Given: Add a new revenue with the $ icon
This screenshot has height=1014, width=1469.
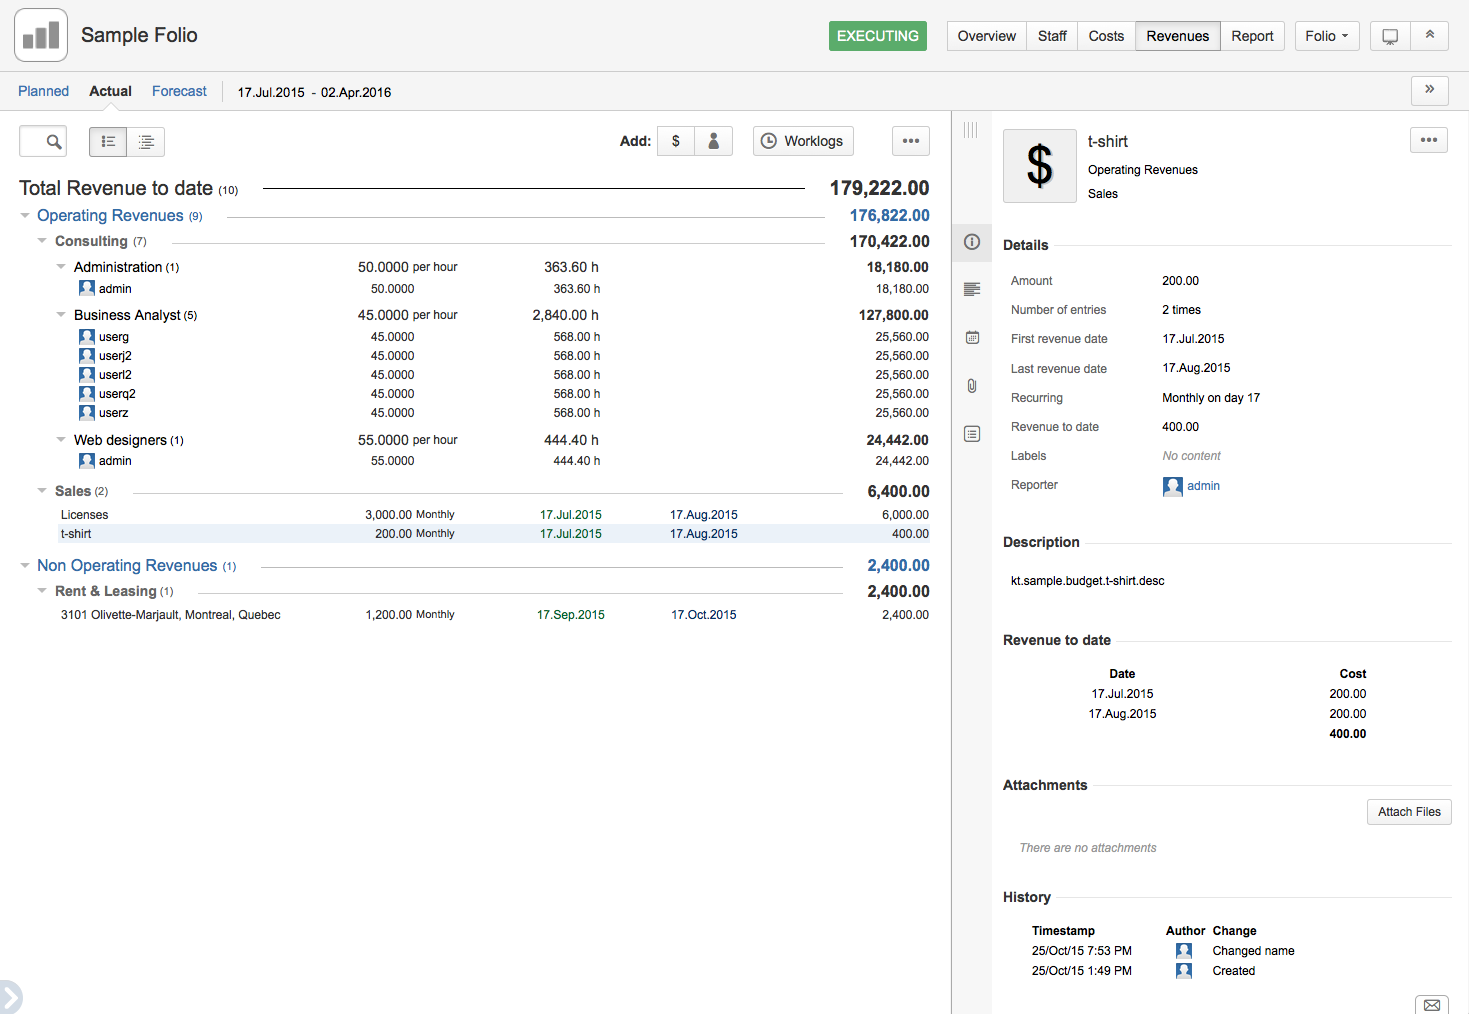Looking at the screenshot, I should pos(675,140).
